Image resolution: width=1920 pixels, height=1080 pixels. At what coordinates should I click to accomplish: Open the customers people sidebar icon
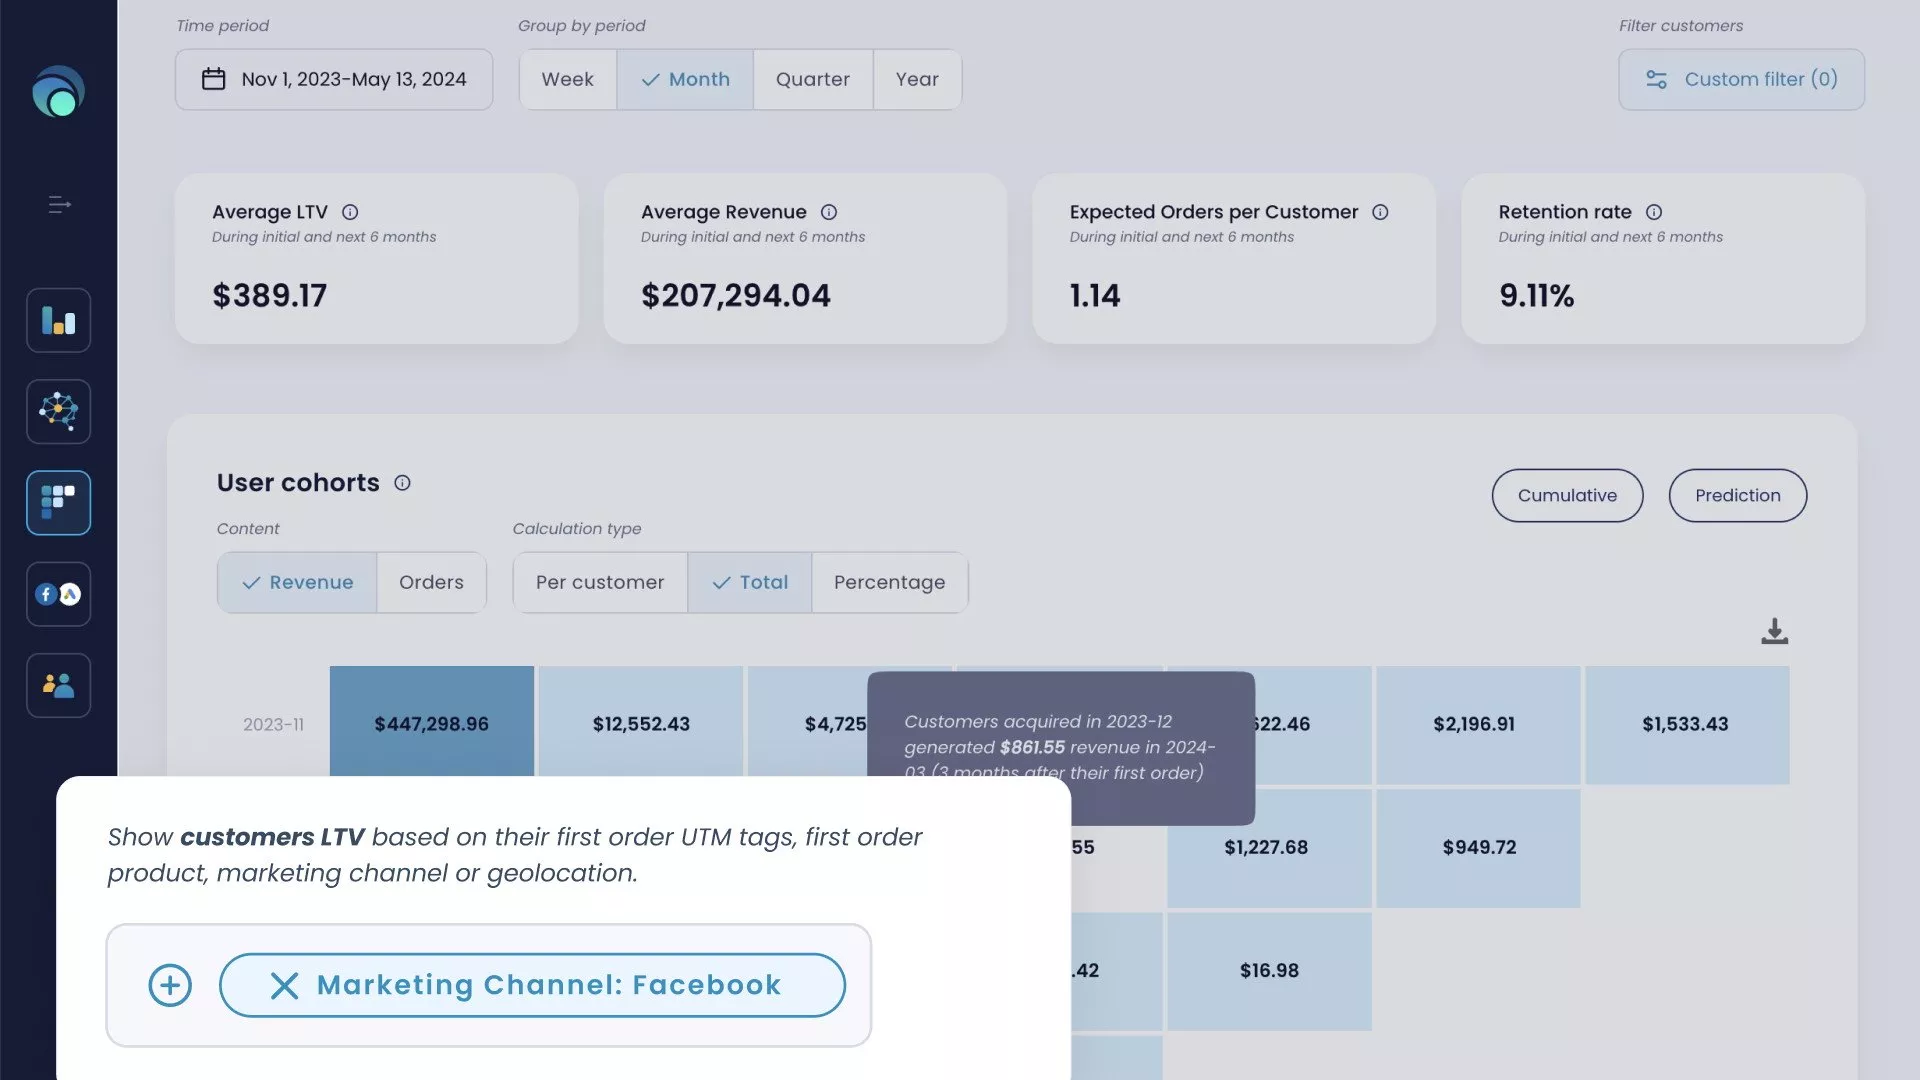pos(58,685)
